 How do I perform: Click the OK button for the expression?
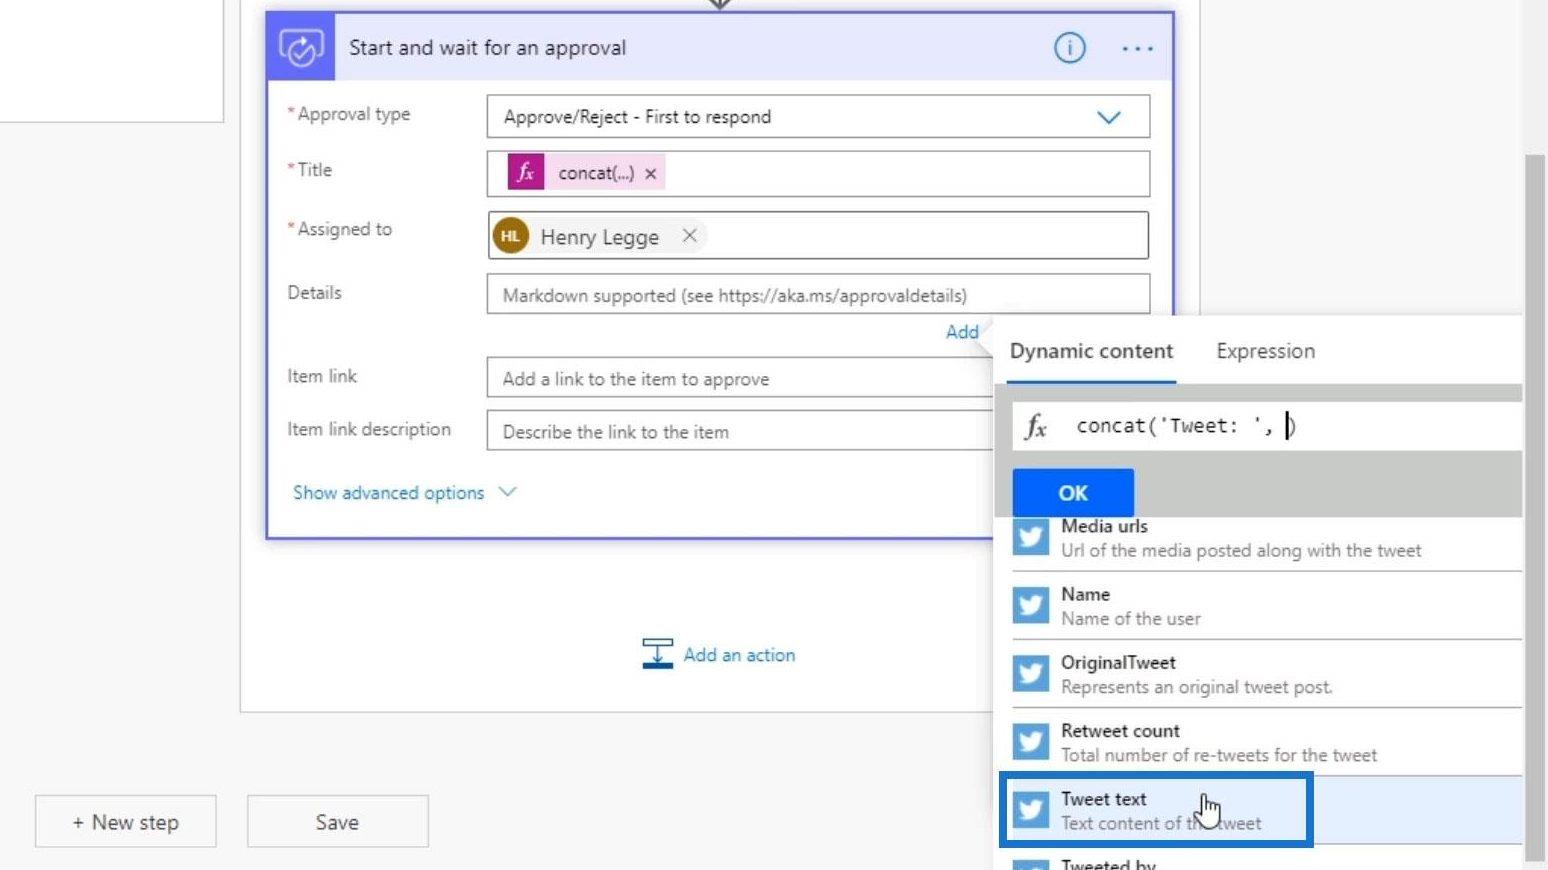point(1073,492)
